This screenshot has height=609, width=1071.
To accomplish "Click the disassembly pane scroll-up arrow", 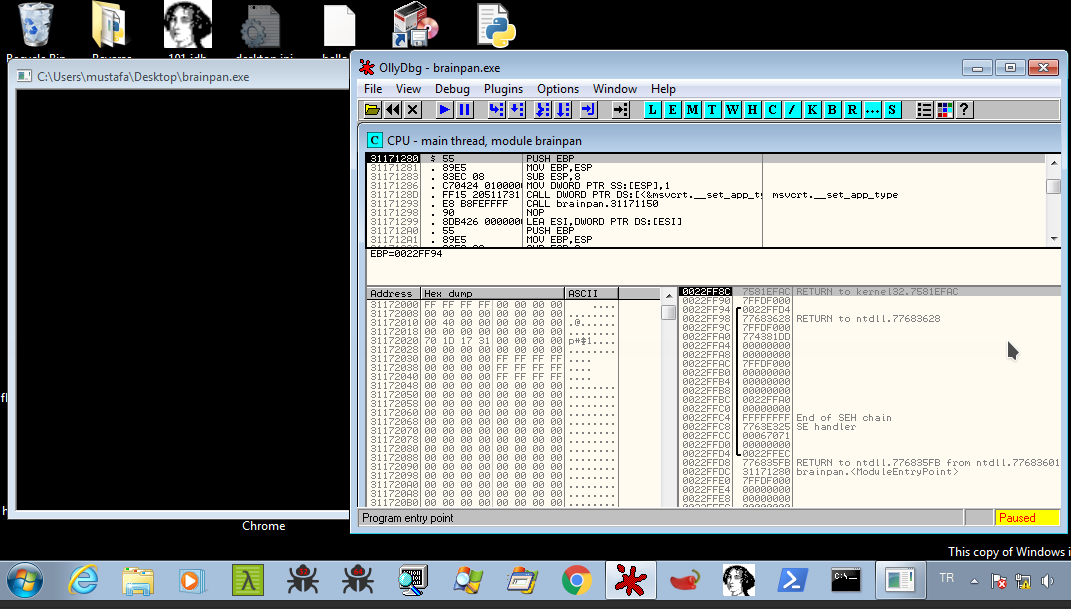I will pyautogui.click(x=1054, y=162).
